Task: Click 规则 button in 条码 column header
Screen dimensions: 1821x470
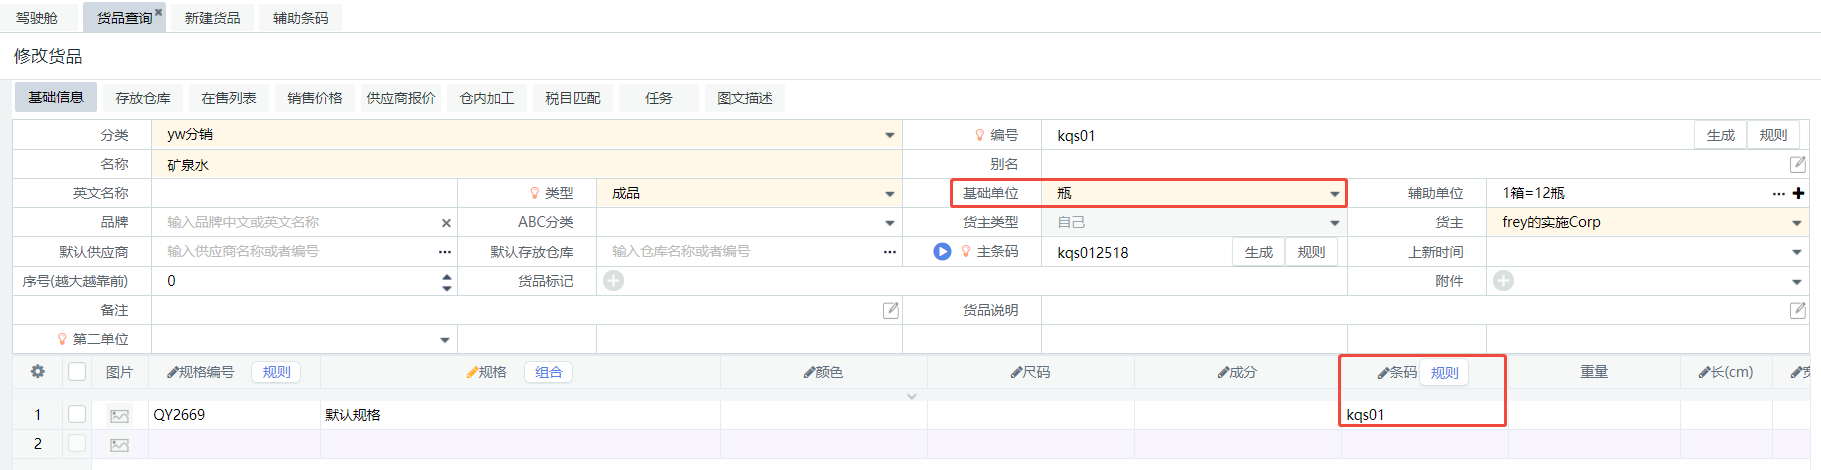Action: [1444, 373]
